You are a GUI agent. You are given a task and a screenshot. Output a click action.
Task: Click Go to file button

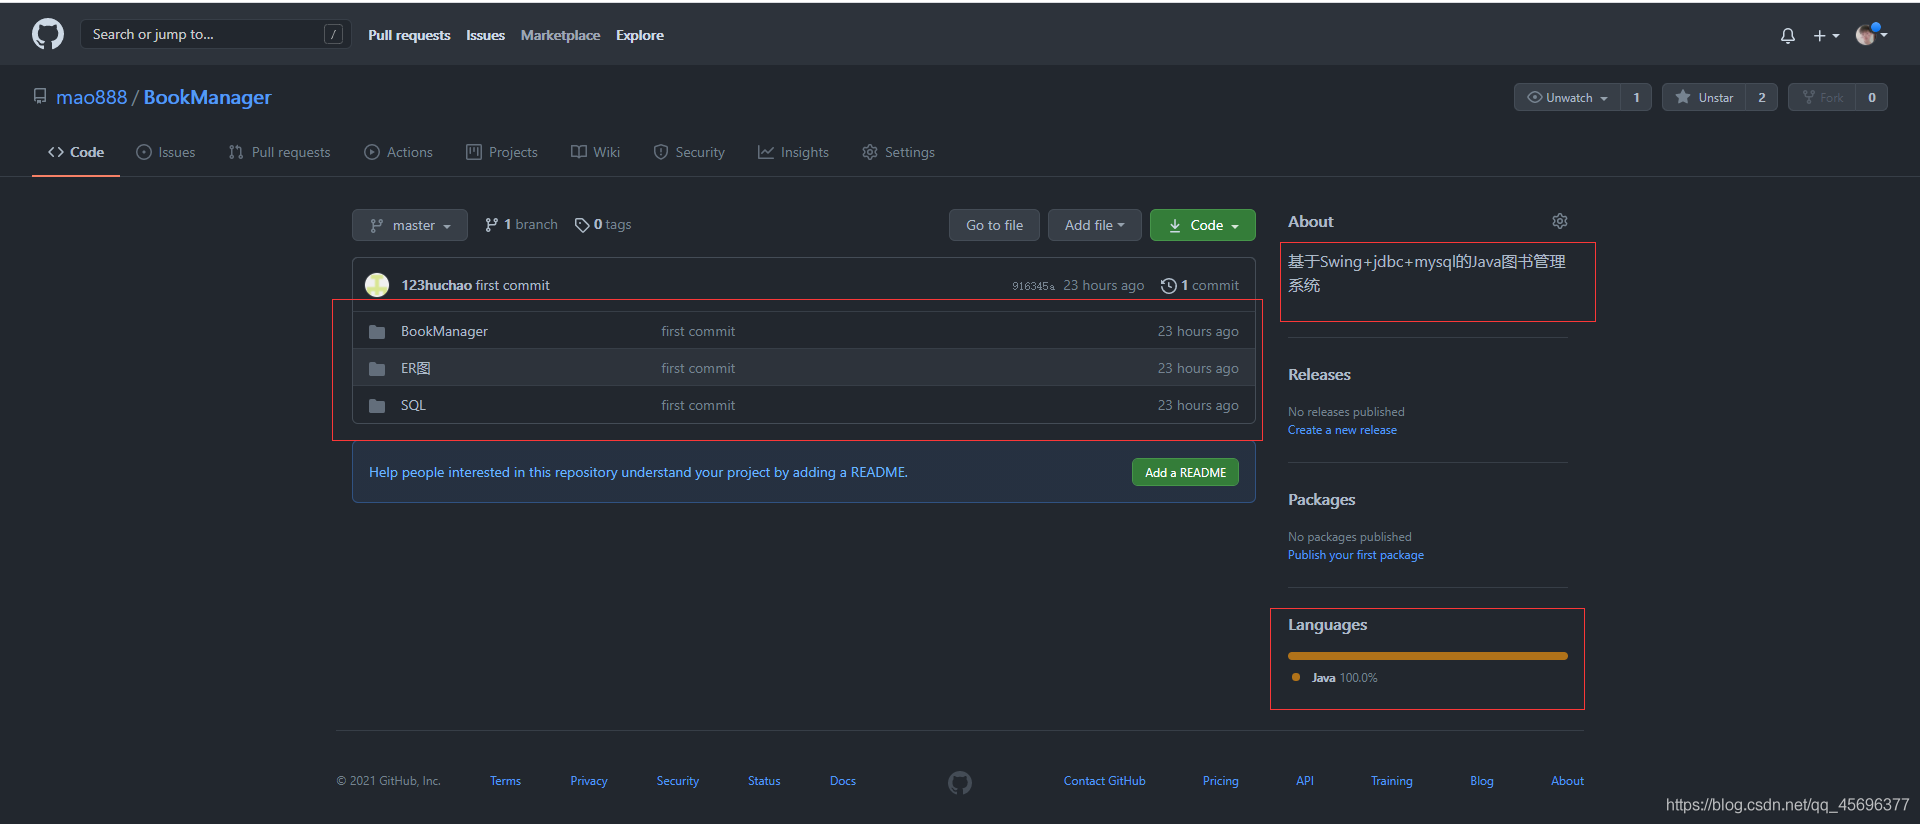point(994,225)
